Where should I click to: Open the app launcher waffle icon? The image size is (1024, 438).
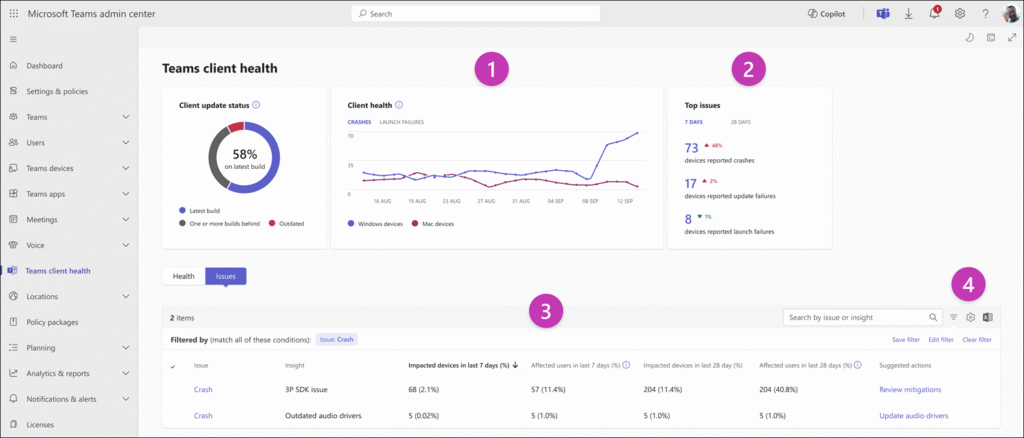pyautogui.click(x=14, y=13)
